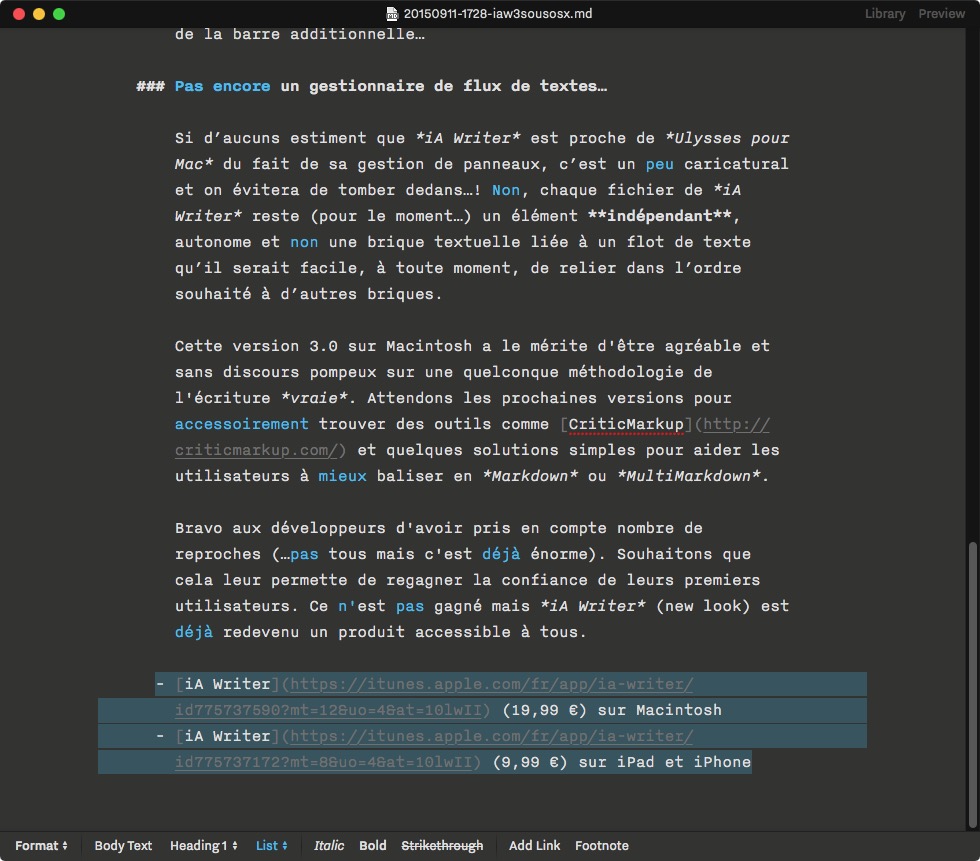Insert a Footnote from the toolbar

point(602,846)
